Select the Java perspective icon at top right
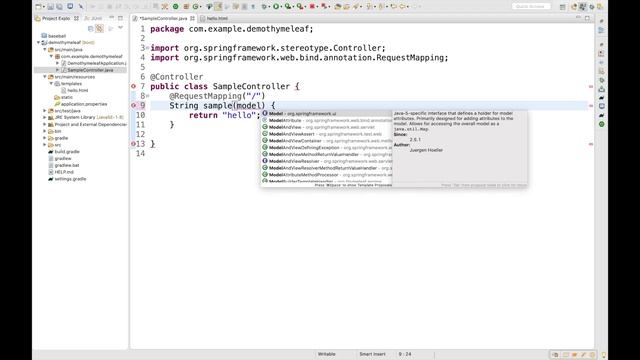 582,7
